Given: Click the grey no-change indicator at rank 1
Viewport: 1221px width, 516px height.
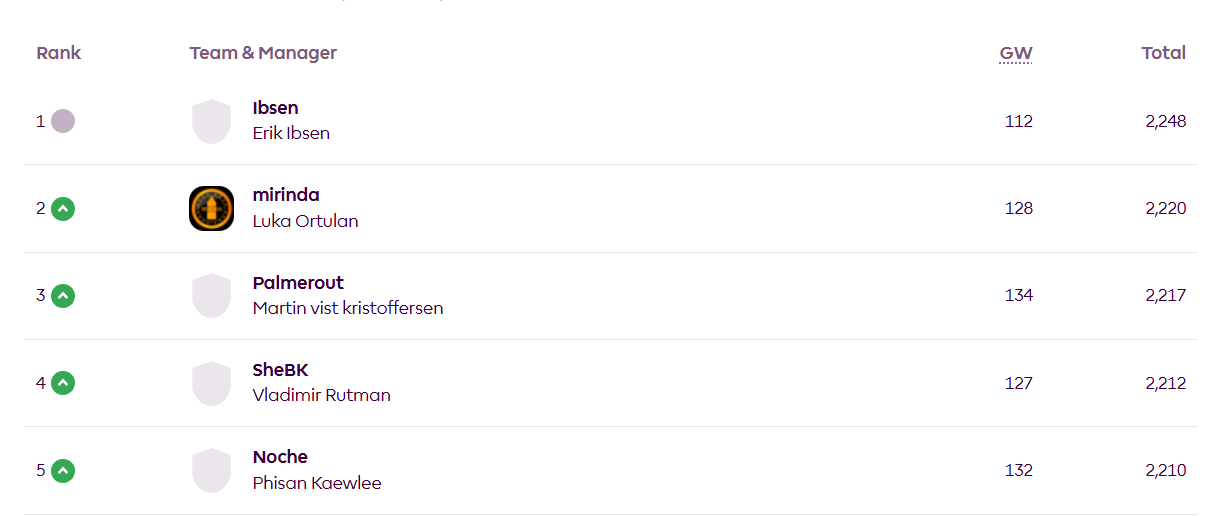Looking at the screenshot, I should (63, 121).
